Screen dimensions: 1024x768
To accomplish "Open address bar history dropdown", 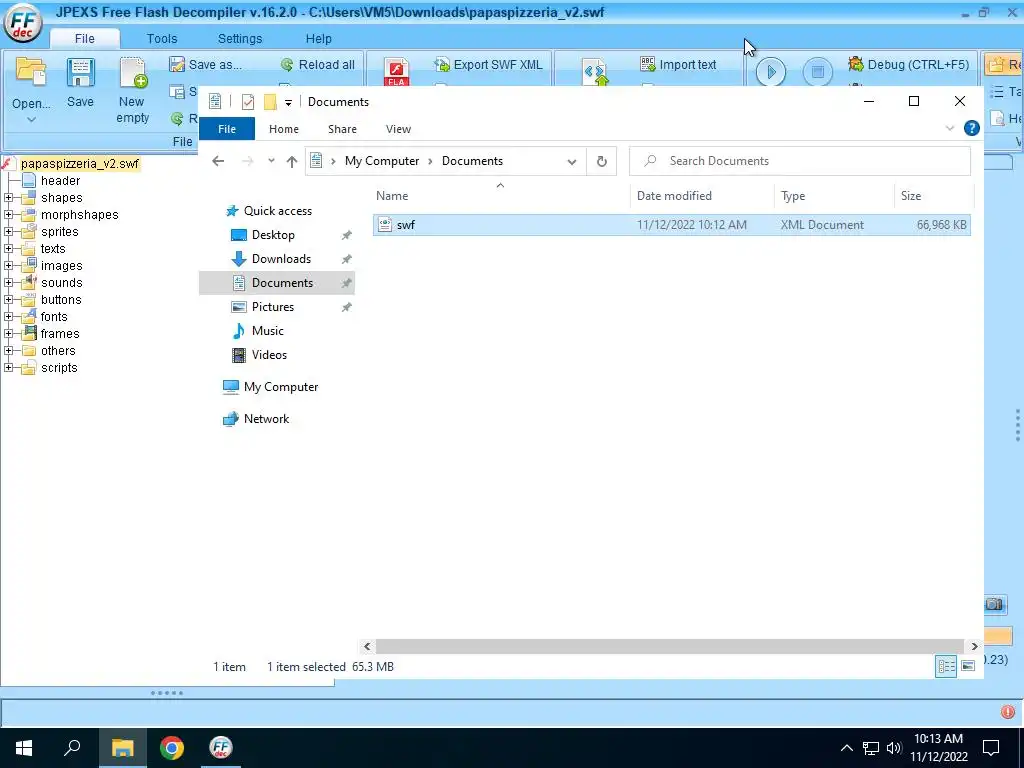I will 571,161.
